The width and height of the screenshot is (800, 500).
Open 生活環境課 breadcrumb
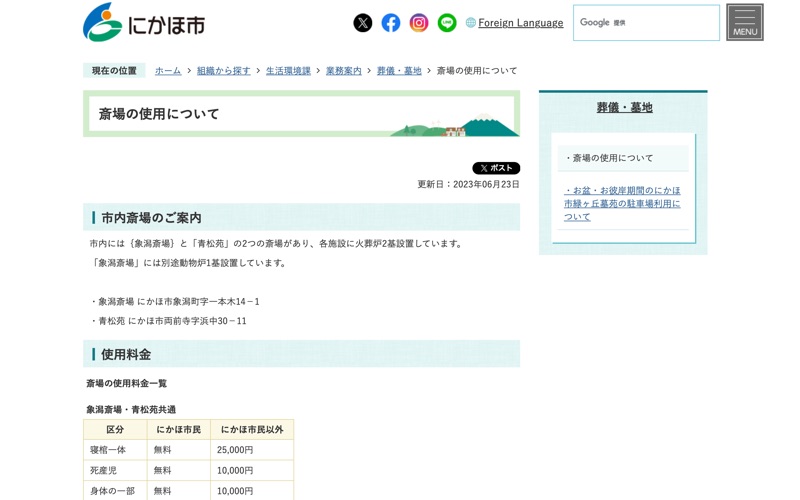(x=288, y=71)
